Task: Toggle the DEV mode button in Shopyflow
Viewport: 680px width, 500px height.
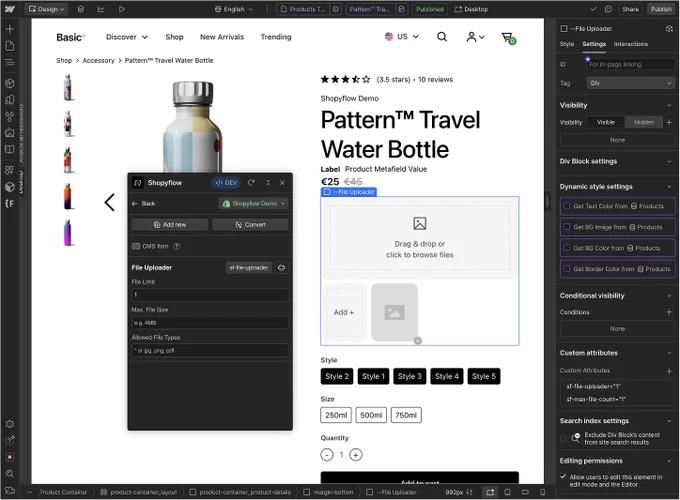Action: 226,183
